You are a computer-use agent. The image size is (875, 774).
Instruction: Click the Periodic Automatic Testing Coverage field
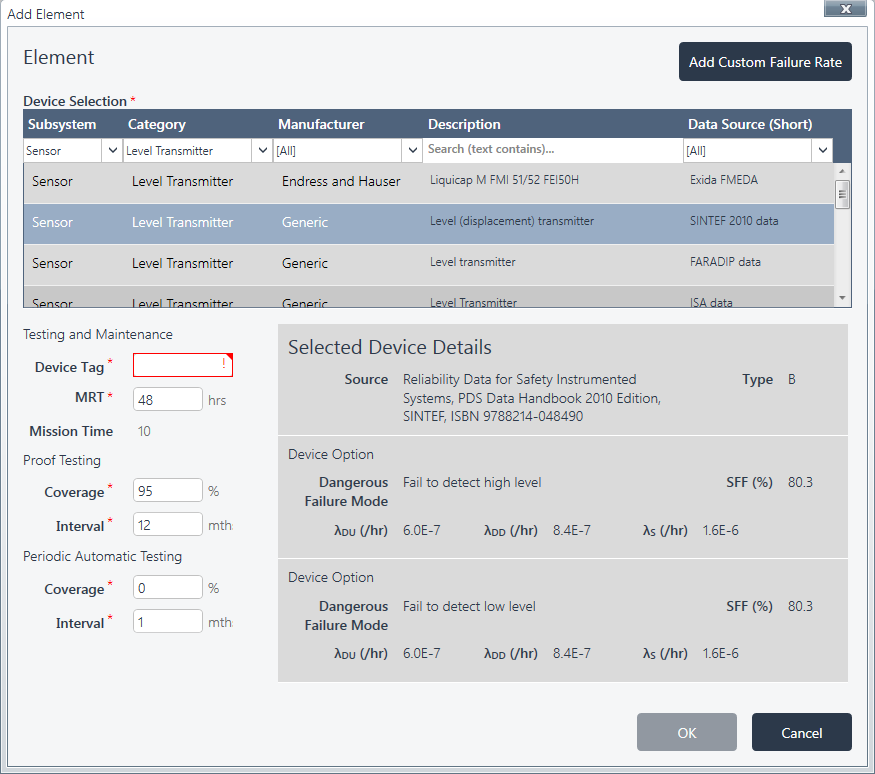(x=167, y=587)
